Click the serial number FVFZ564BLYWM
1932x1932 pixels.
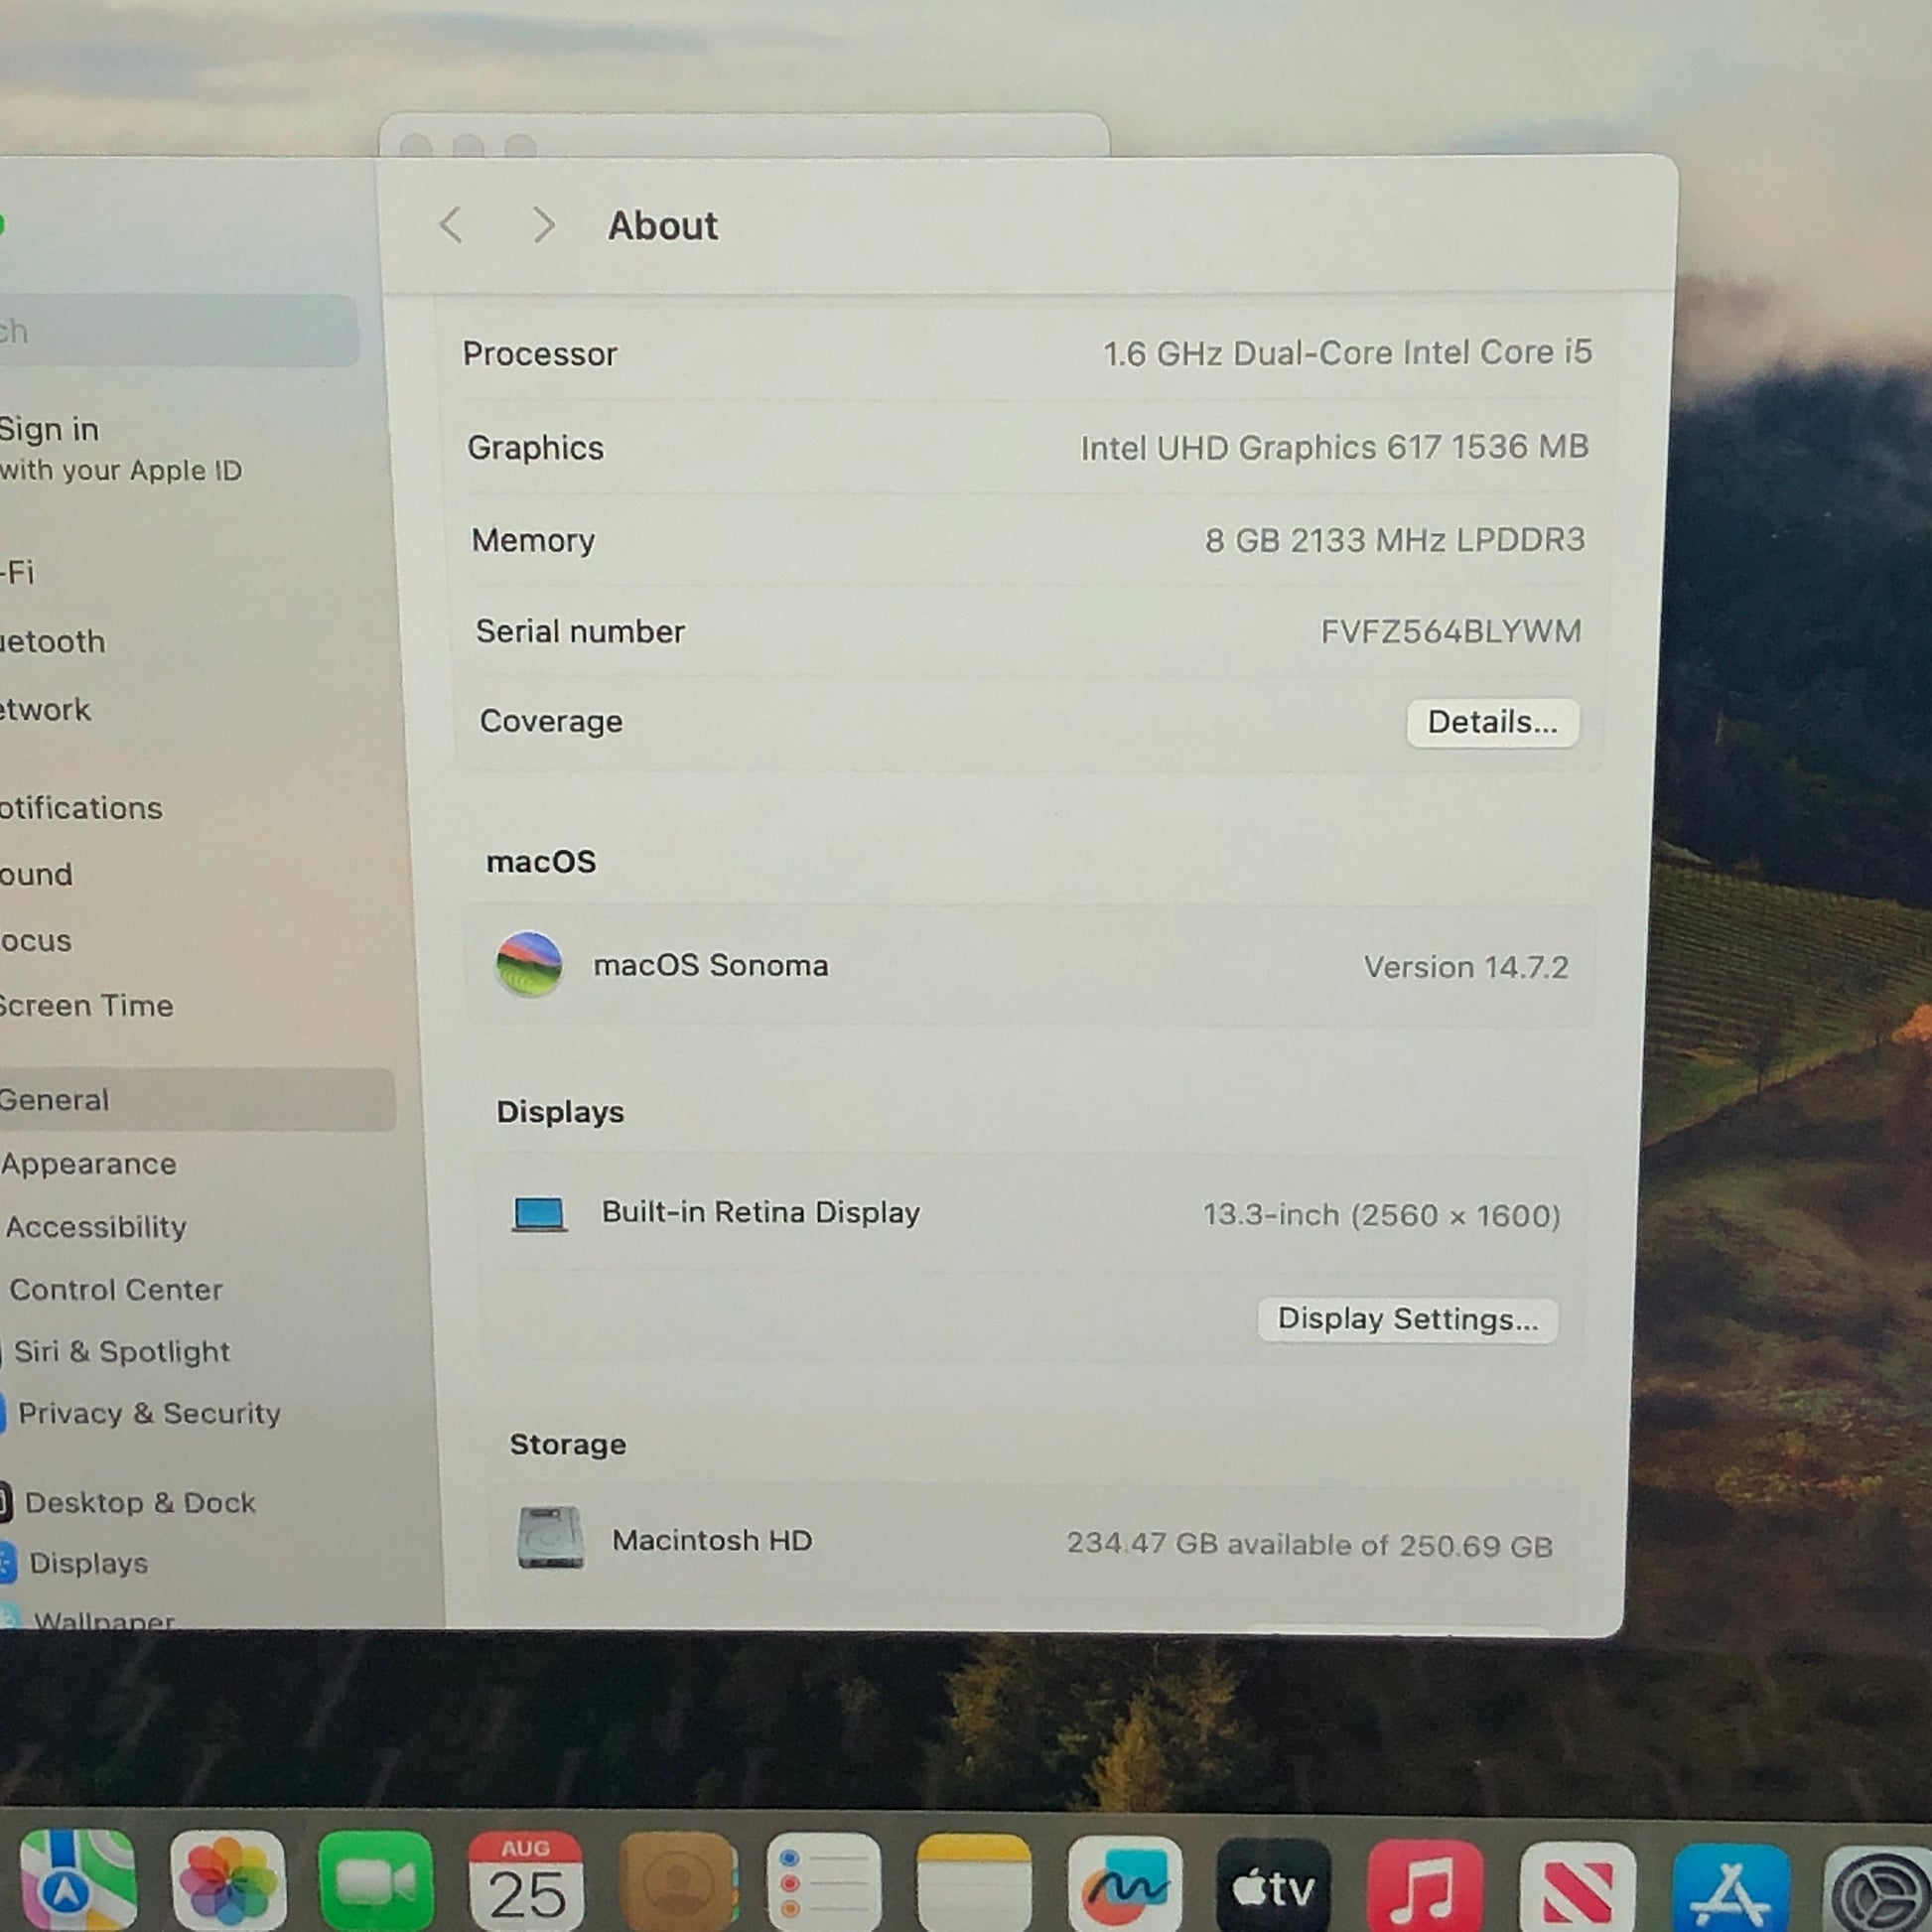click(x=1451, y=631)
